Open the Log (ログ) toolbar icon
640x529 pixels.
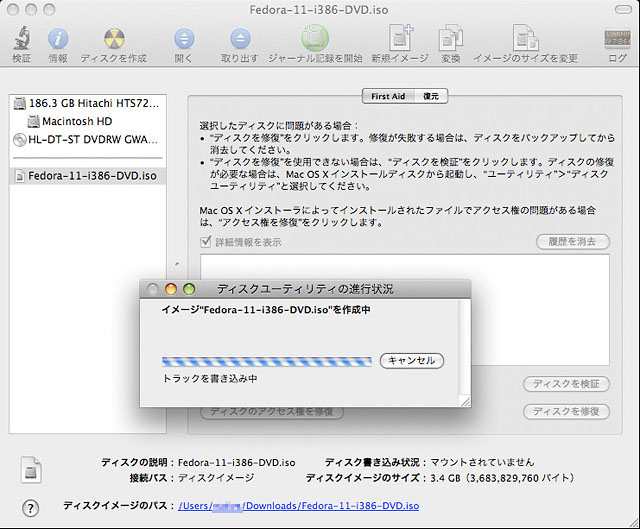click(617, 39)
